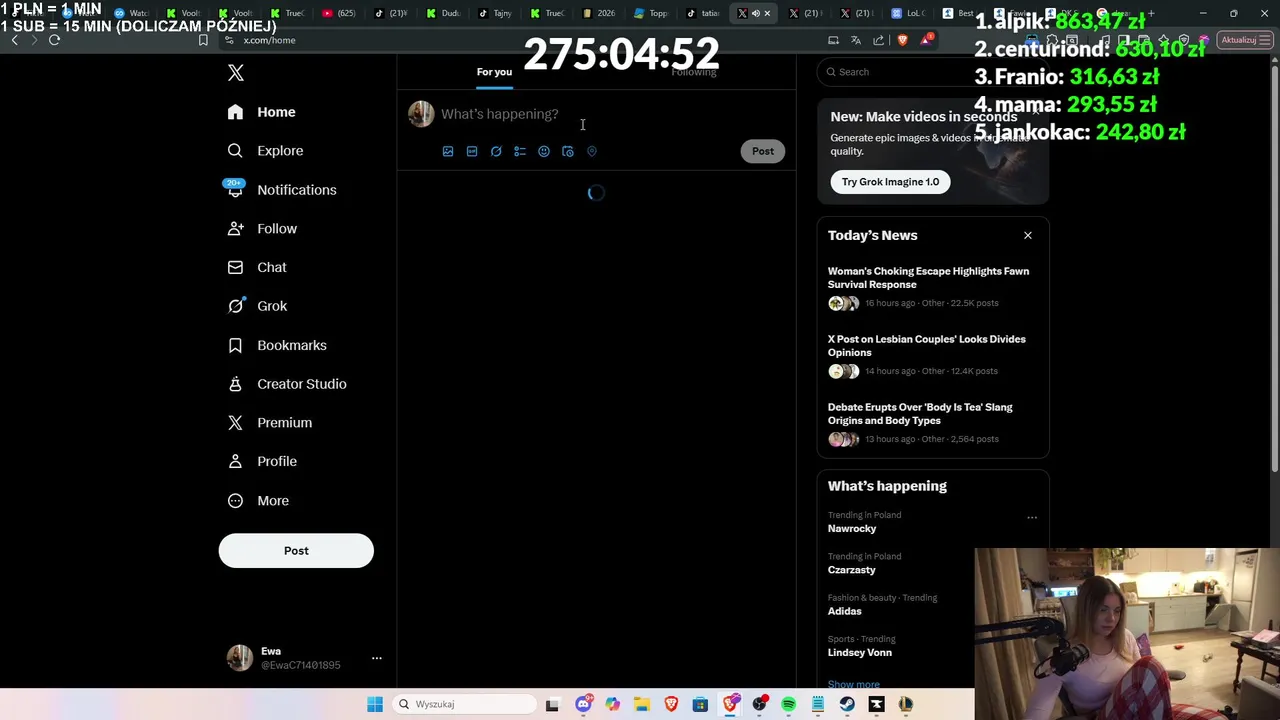This screenshot has height=720, width=1280.
Task: Switch to the Following tab
Action: 694,72
